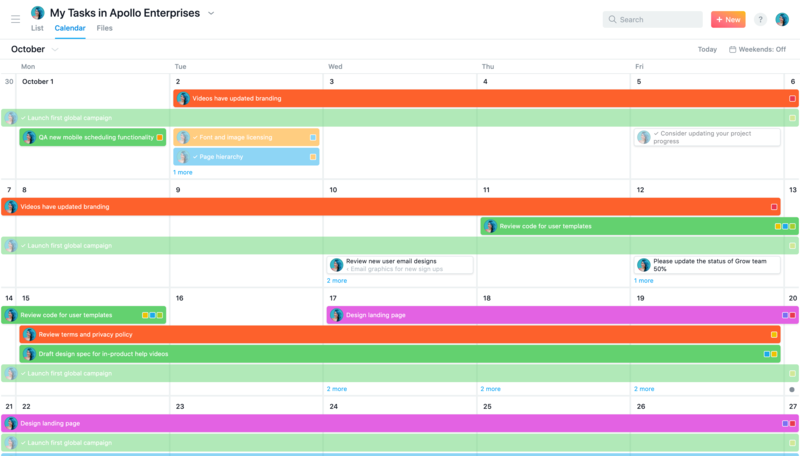Image resolution: width=800 pixels, height=456 pixels.
Task: Open the October month dropdown chevron
Action: tap(55, 49)
